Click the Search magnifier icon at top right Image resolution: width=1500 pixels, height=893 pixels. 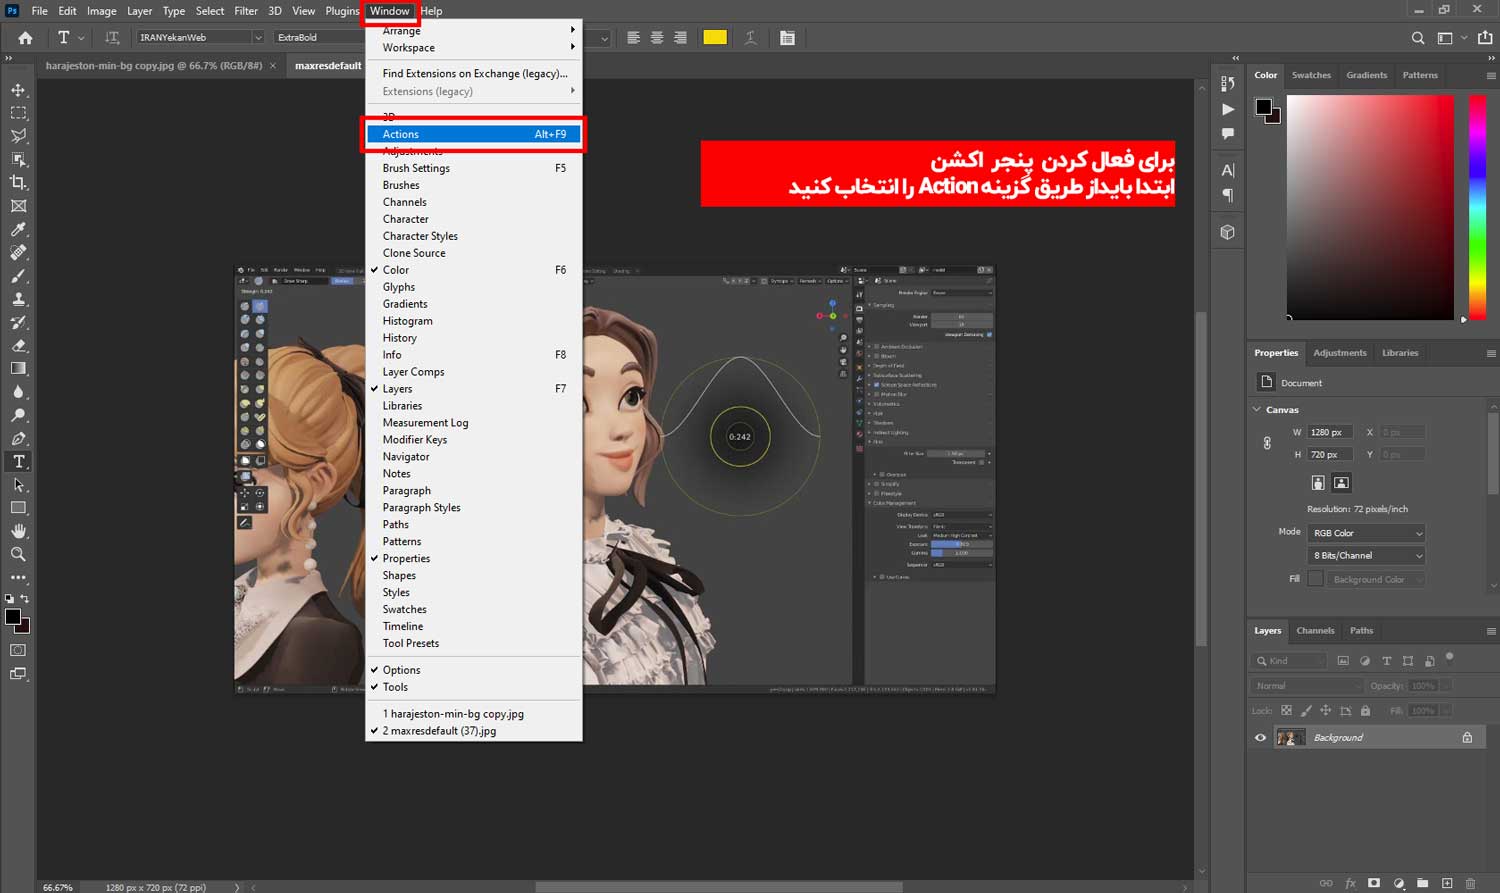pos(1418,38)
